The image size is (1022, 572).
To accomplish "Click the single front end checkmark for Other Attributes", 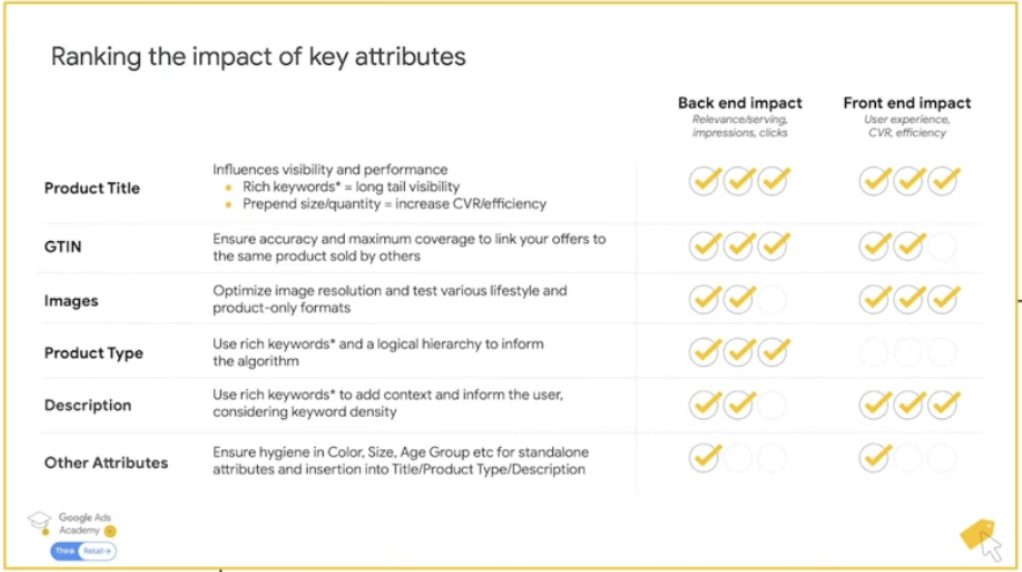I will (875, 457).
